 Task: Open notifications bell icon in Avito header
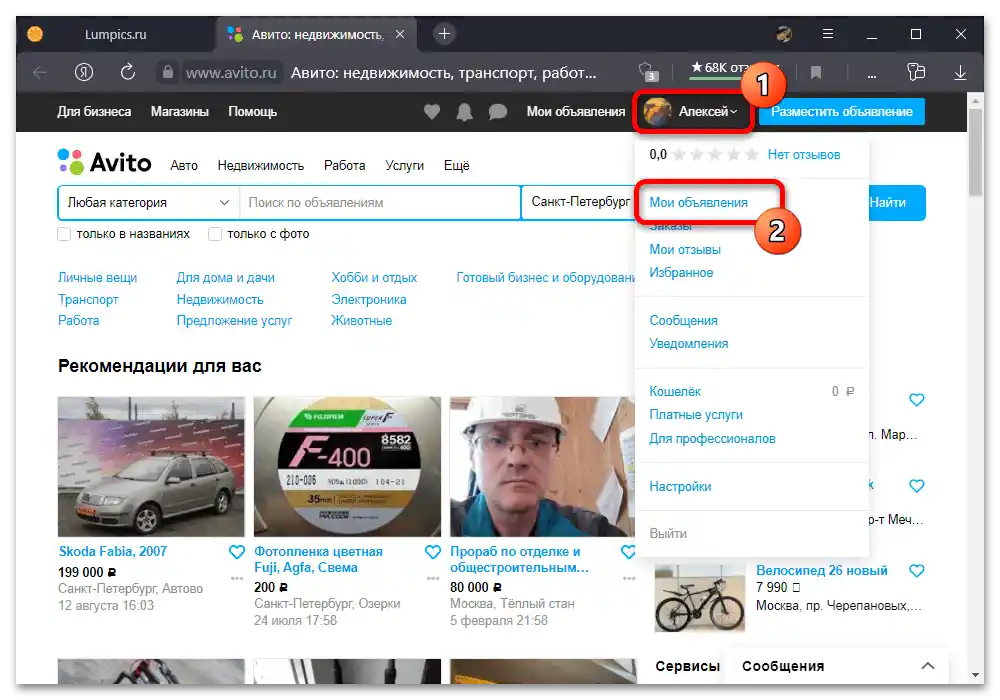coord(464,112)
